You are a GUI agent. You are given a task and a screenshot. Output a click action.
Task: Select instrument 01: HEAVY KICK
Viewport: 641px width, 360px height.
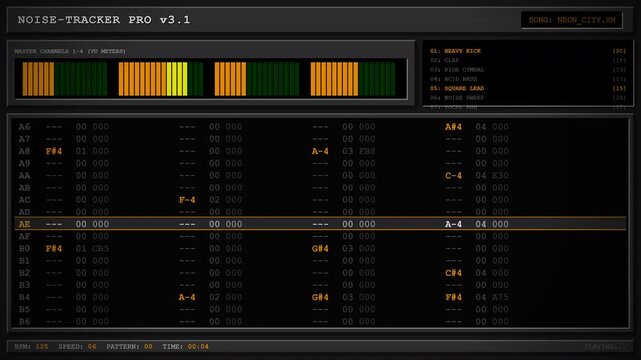point(527,51)
